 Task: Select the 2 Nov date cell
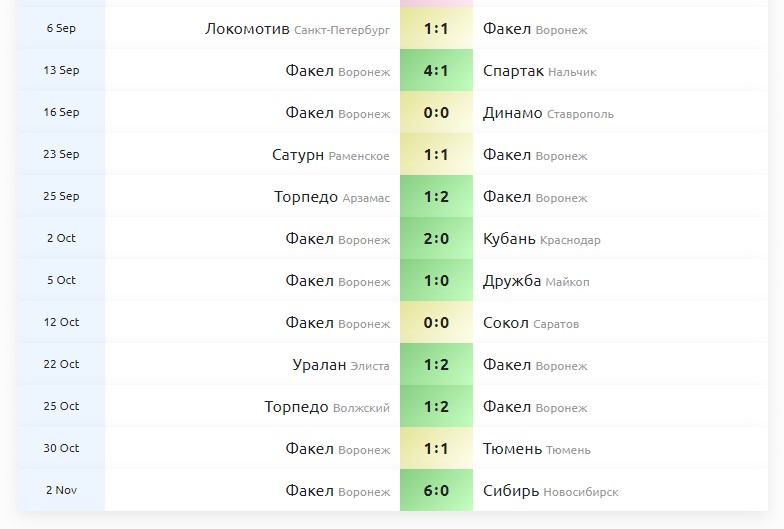(61, 490)
